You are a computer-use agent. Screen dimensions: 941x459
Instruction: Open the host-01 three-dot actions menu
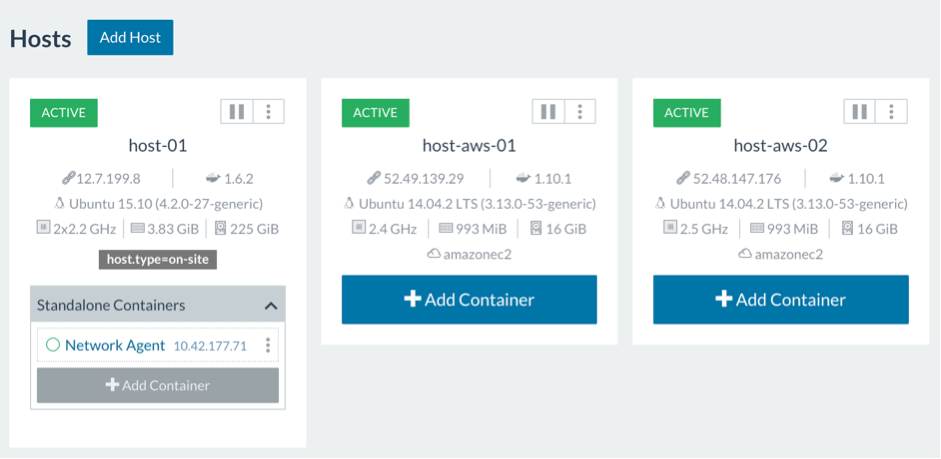[x=268, y=112]
